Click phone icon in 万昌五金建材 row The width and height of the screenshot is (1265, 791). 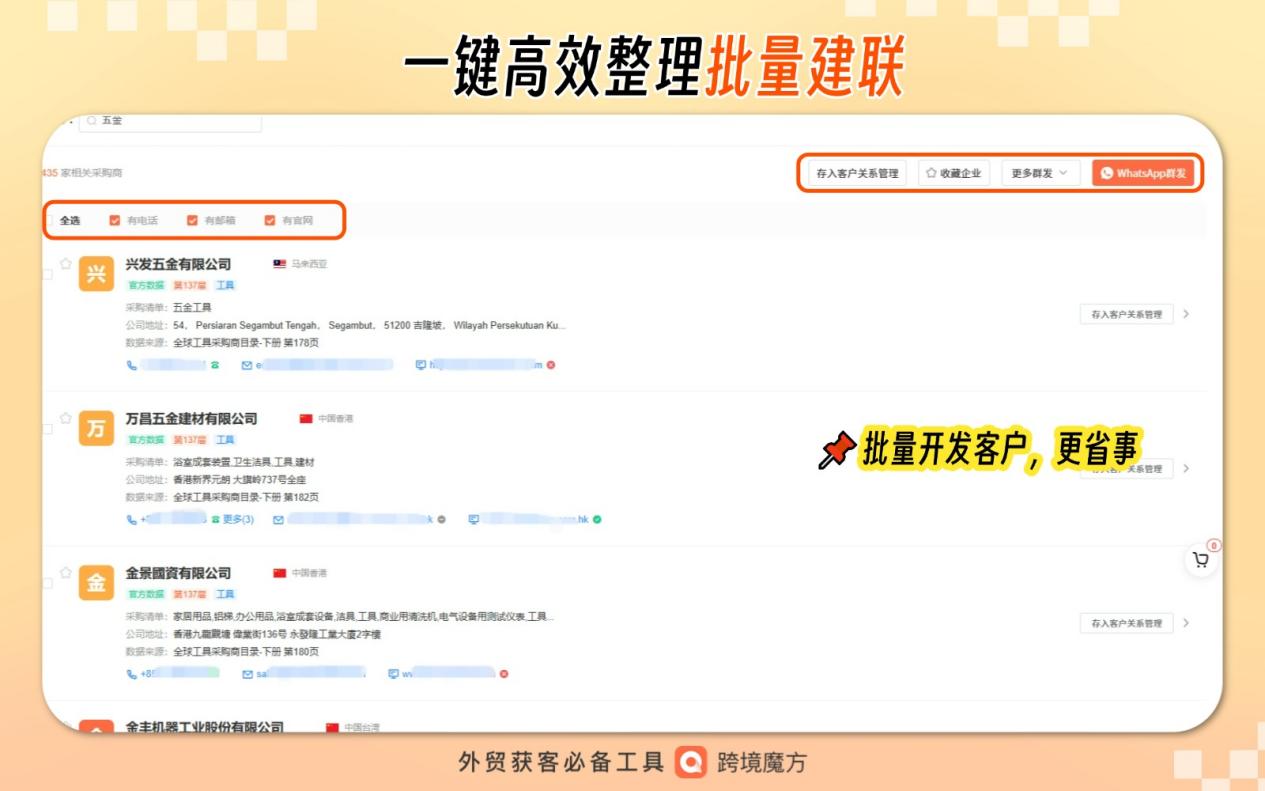tap(131, 520)
